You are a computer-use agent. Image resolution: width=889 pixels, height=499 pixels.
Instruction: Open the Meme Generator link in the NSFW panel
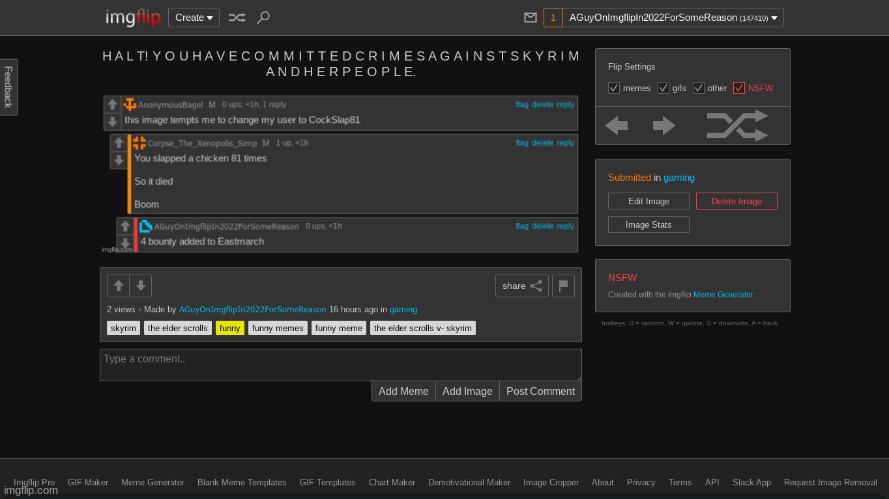click(x=723, y=294)
